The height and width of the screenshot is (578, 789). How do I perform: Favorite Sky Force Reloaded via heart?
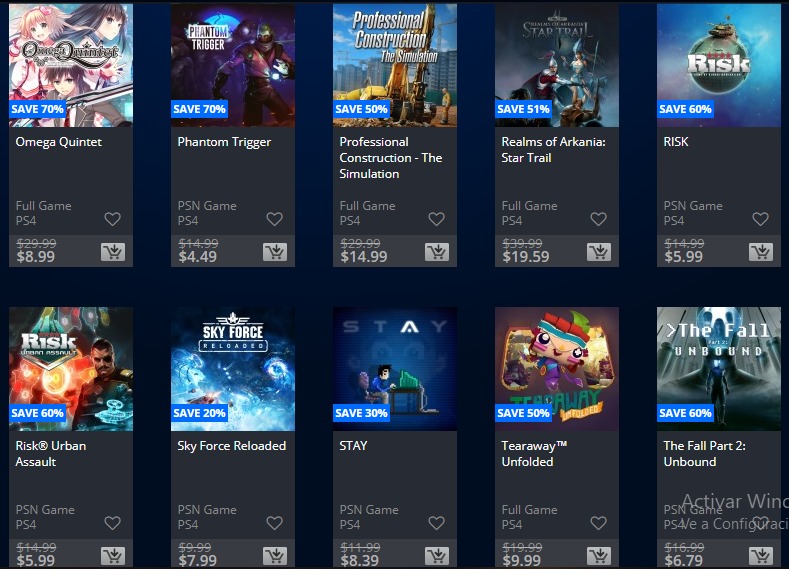click(275, 523)
